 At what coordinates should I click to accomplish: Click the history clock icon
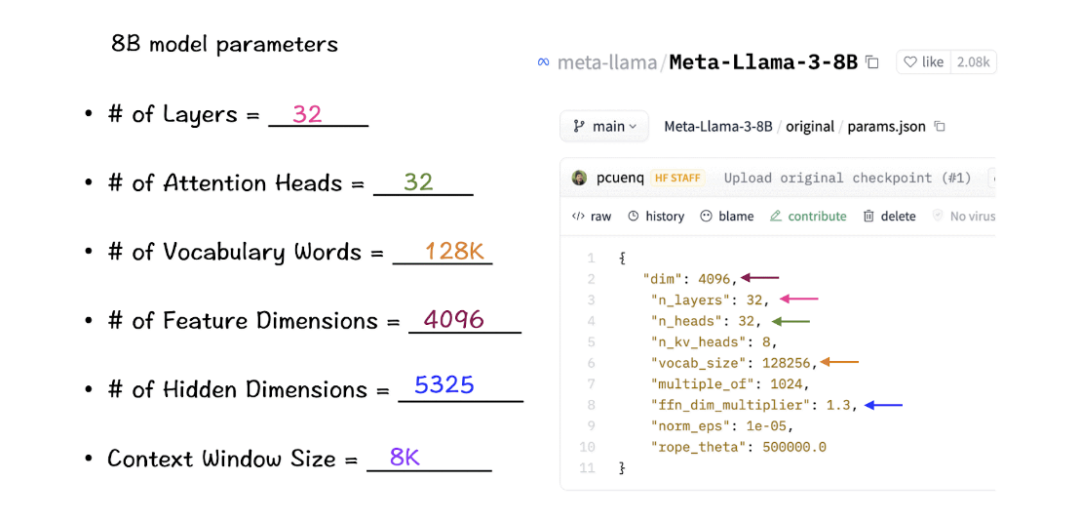point(634,216)
